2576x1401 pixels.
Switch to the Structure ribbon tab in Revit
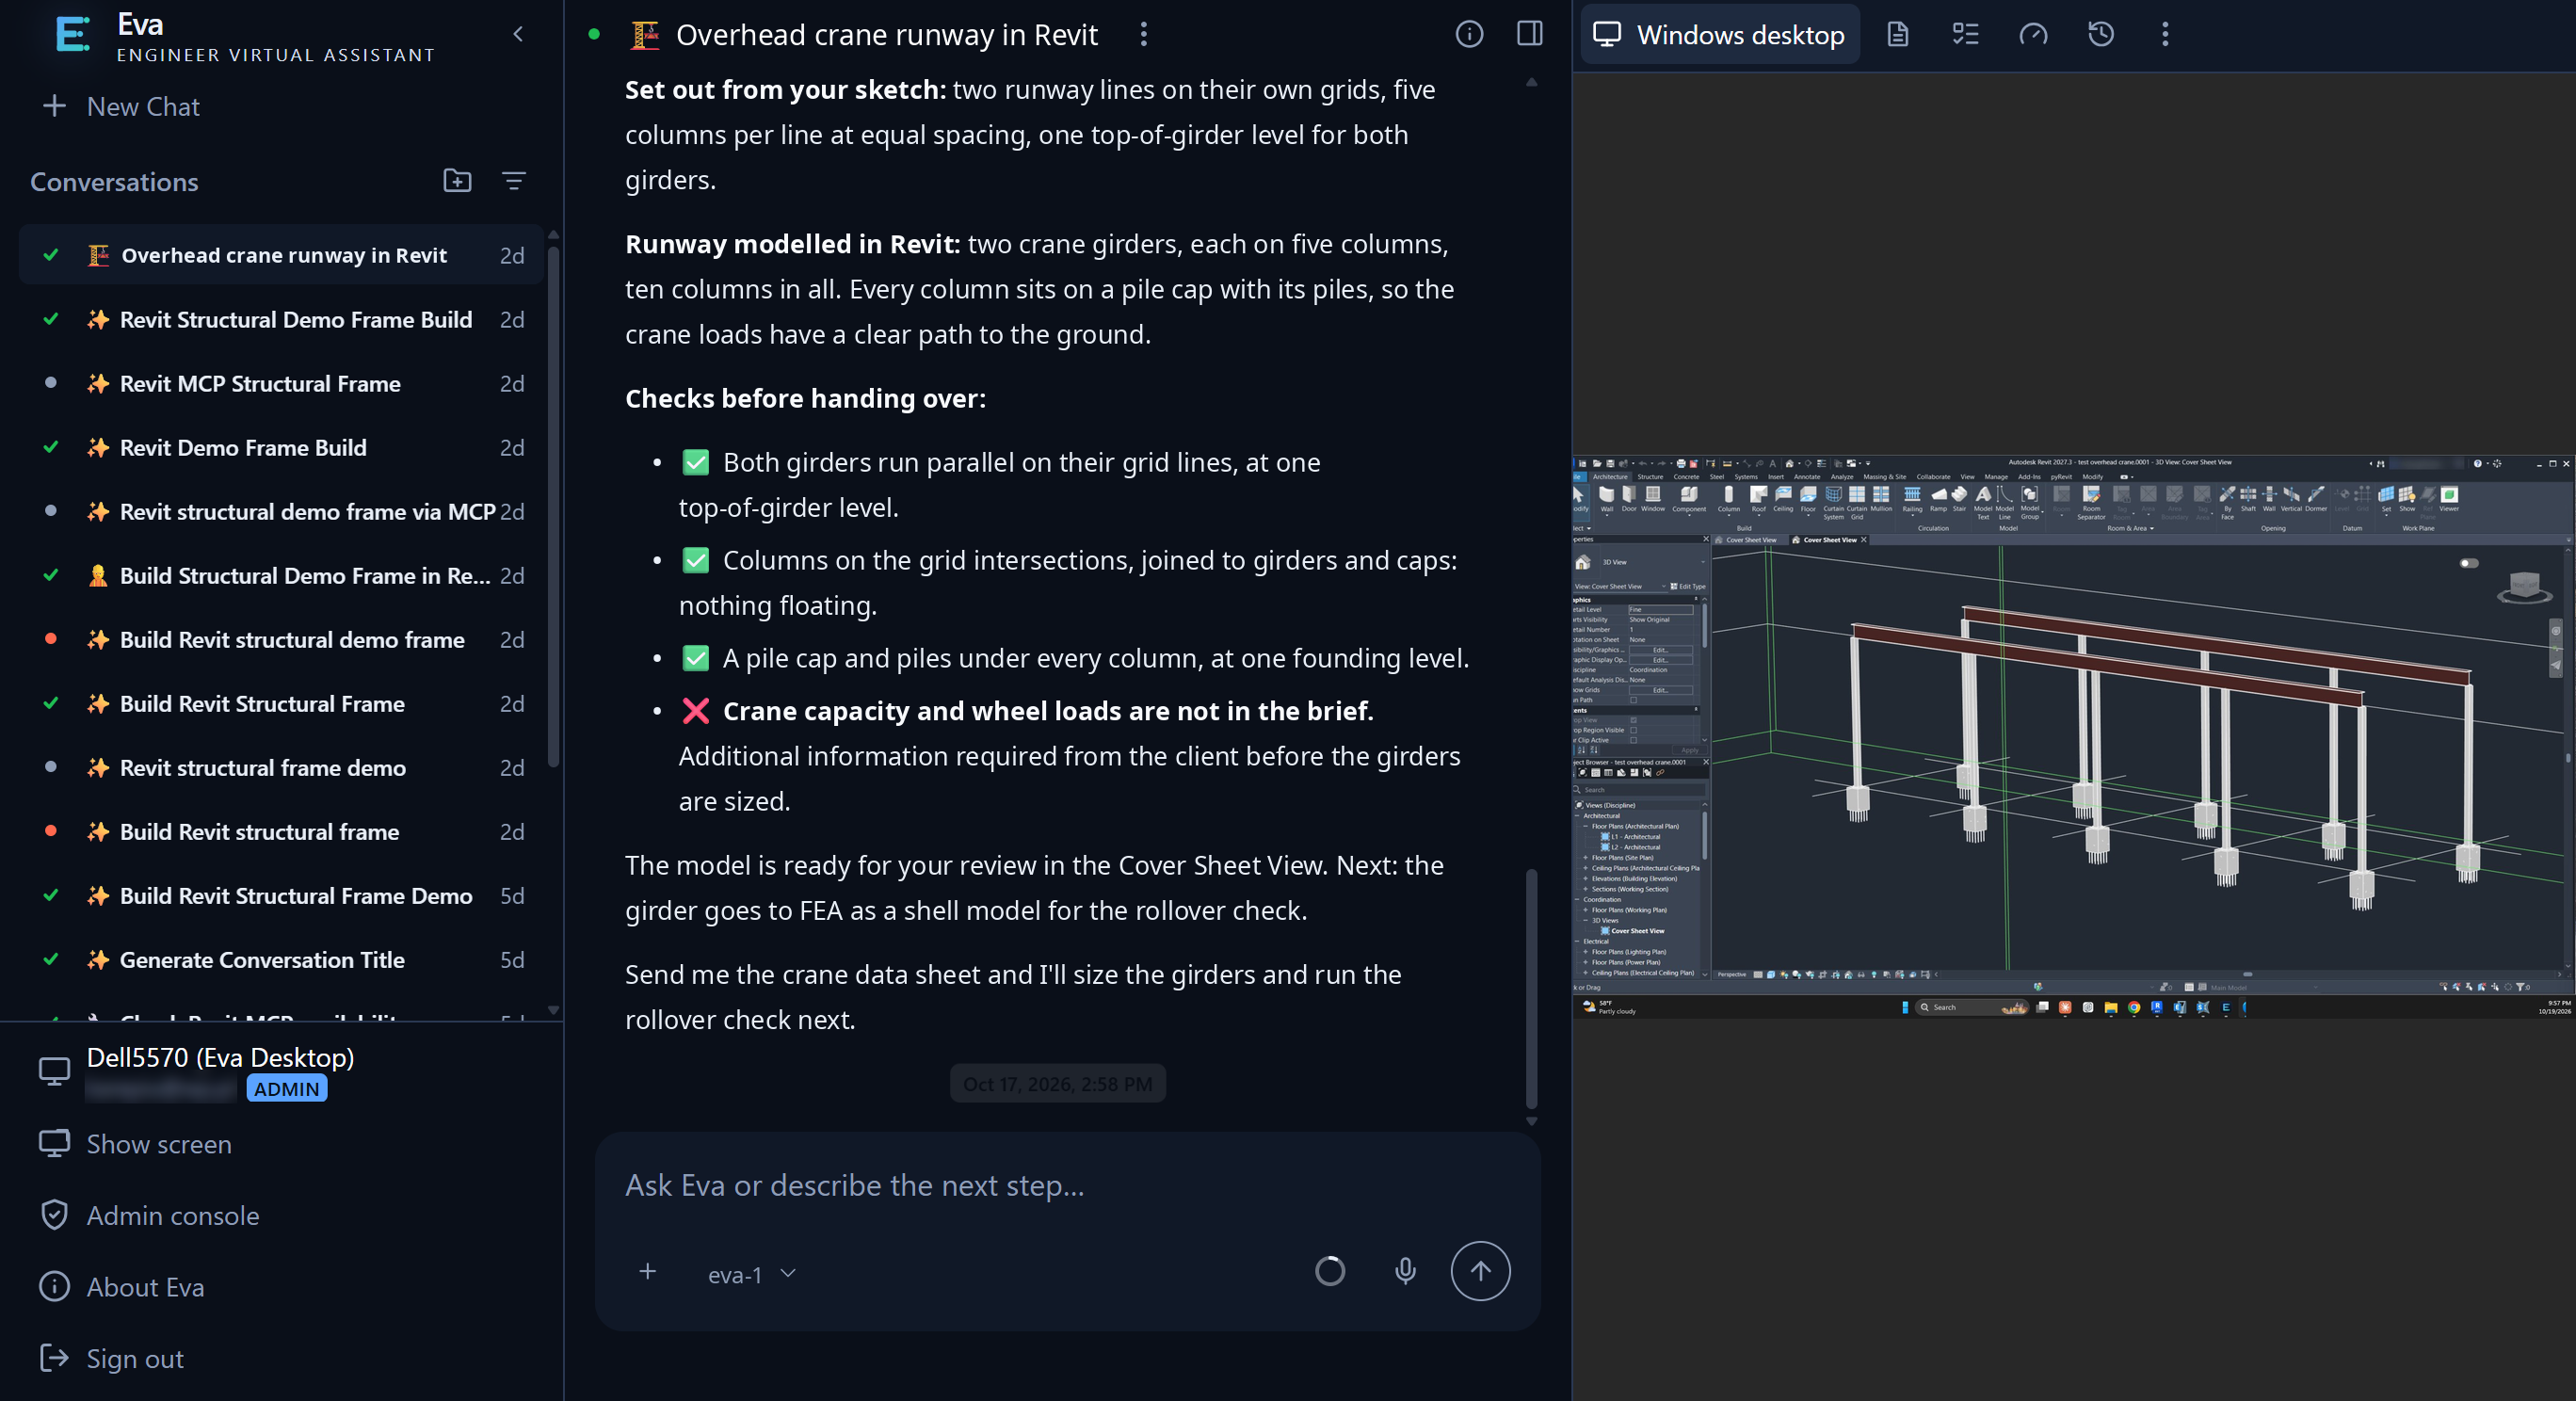[1650, 477]
